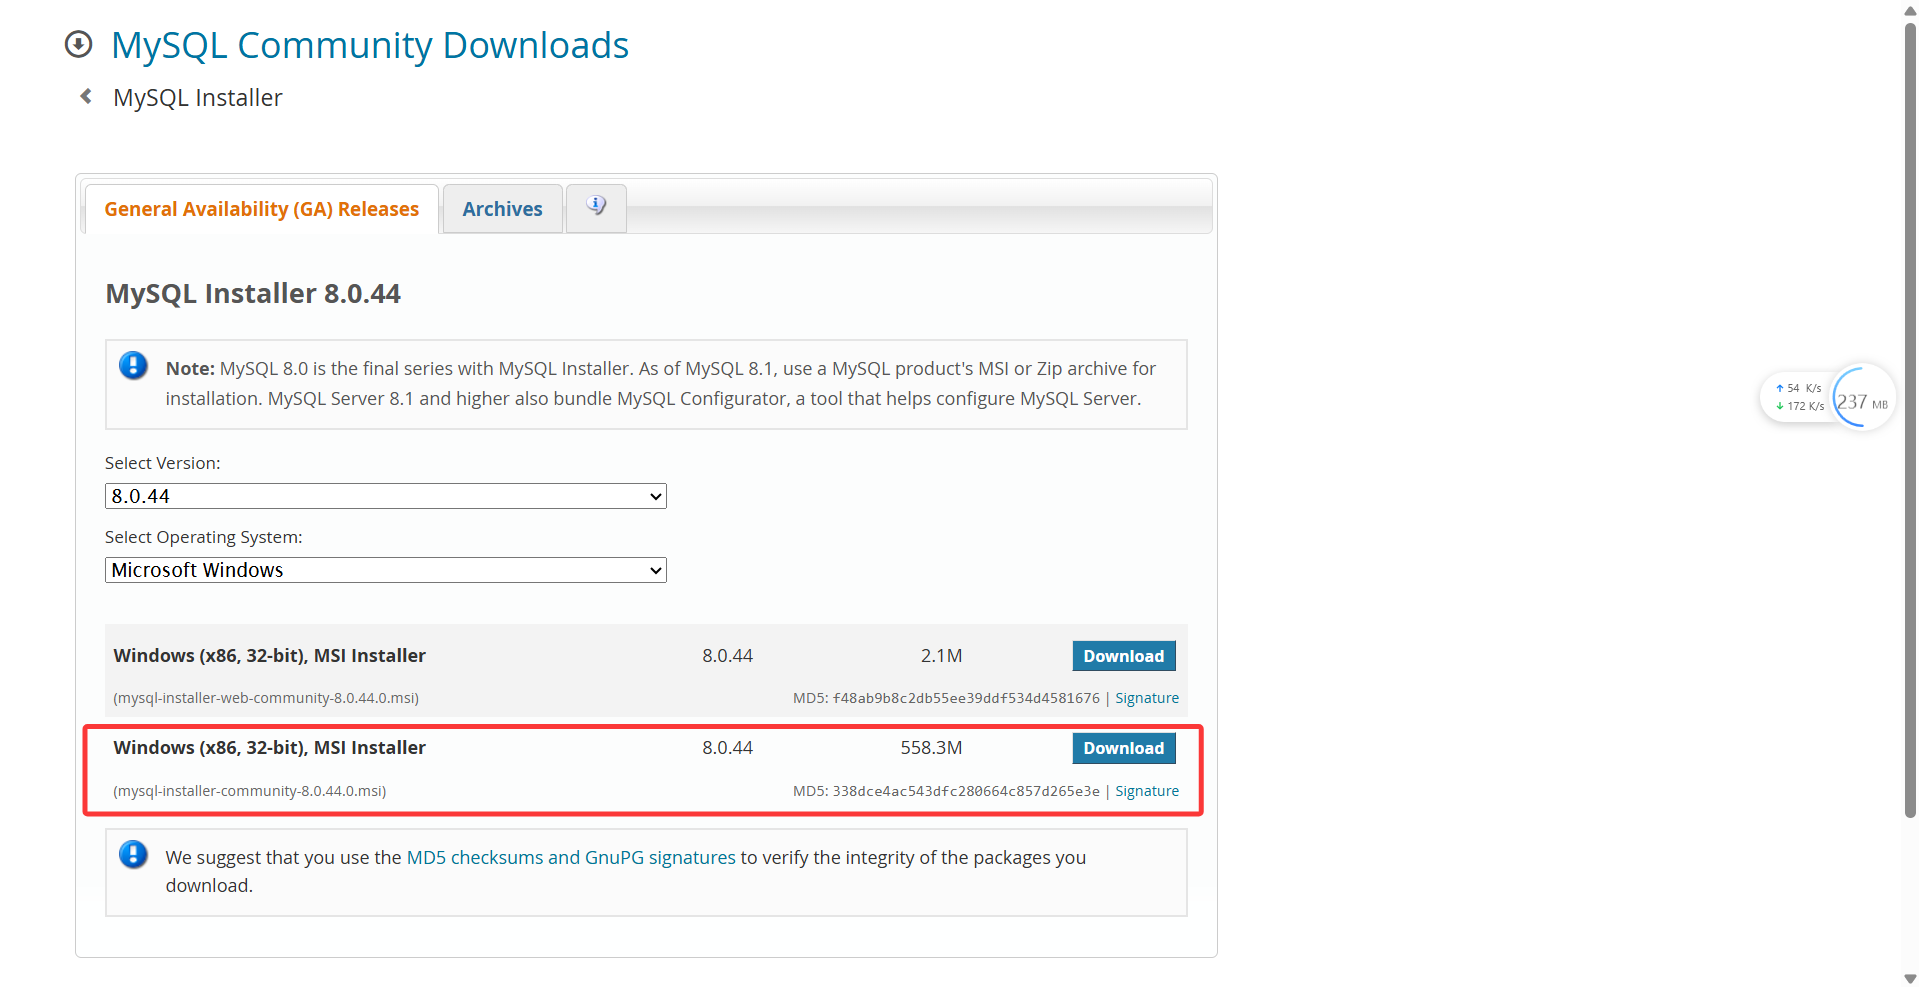Open the Select Operating System dropdown

tap(386, 570)
